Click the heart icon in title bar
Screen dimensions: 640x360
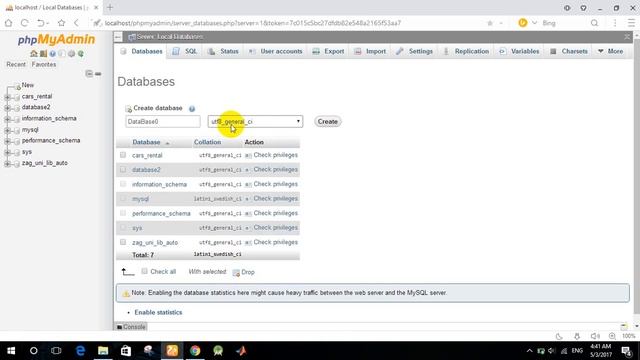(584, 8)
